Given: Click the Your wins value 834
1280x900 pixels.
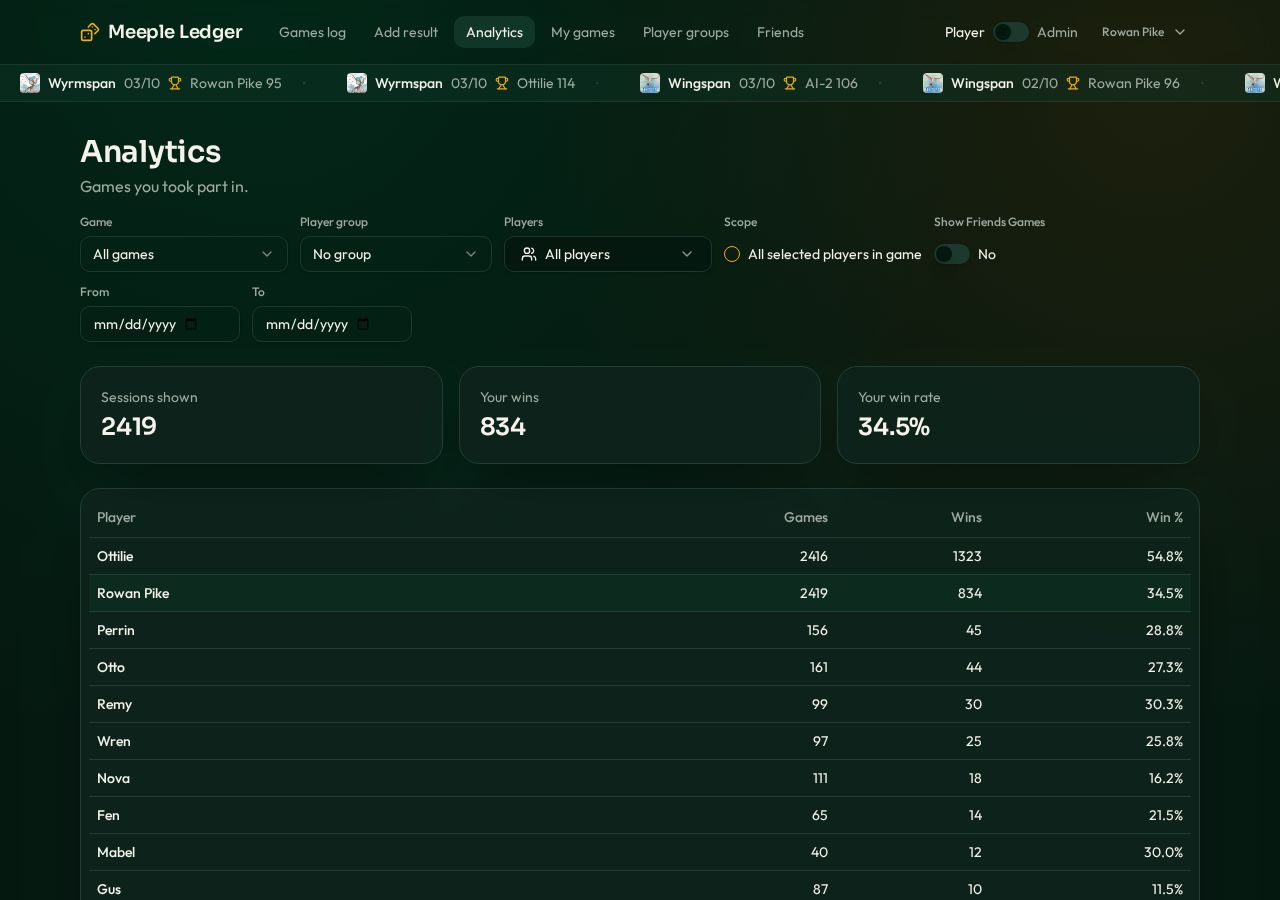Looking at the screenshot, I should click(x=503, y=426).
